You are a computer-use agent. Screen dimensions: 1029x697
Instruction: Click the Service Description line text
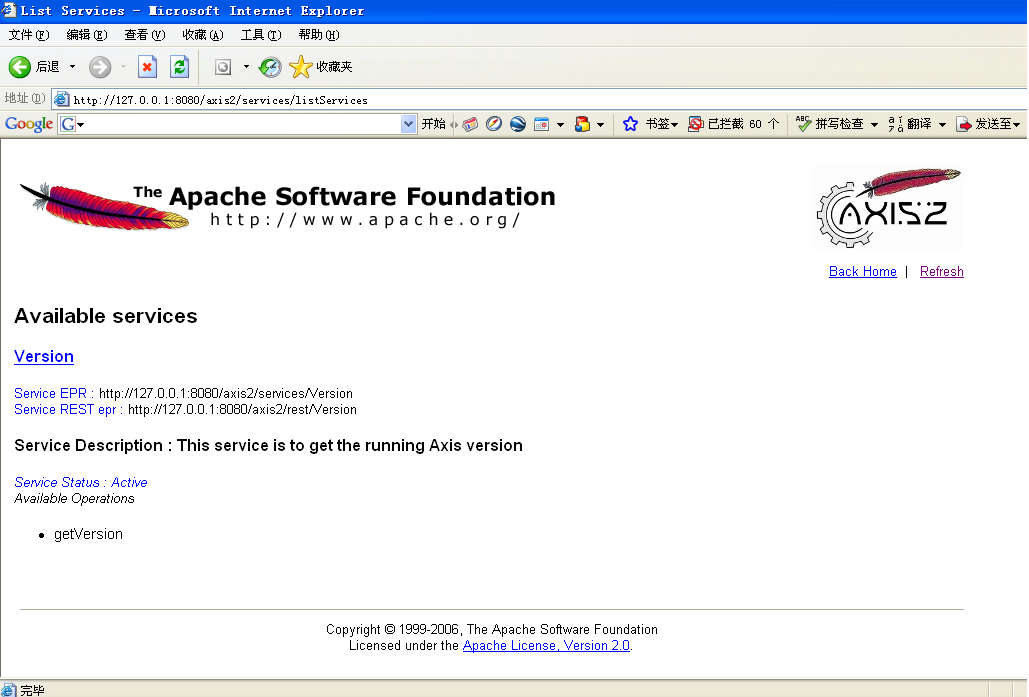[268, 446]
